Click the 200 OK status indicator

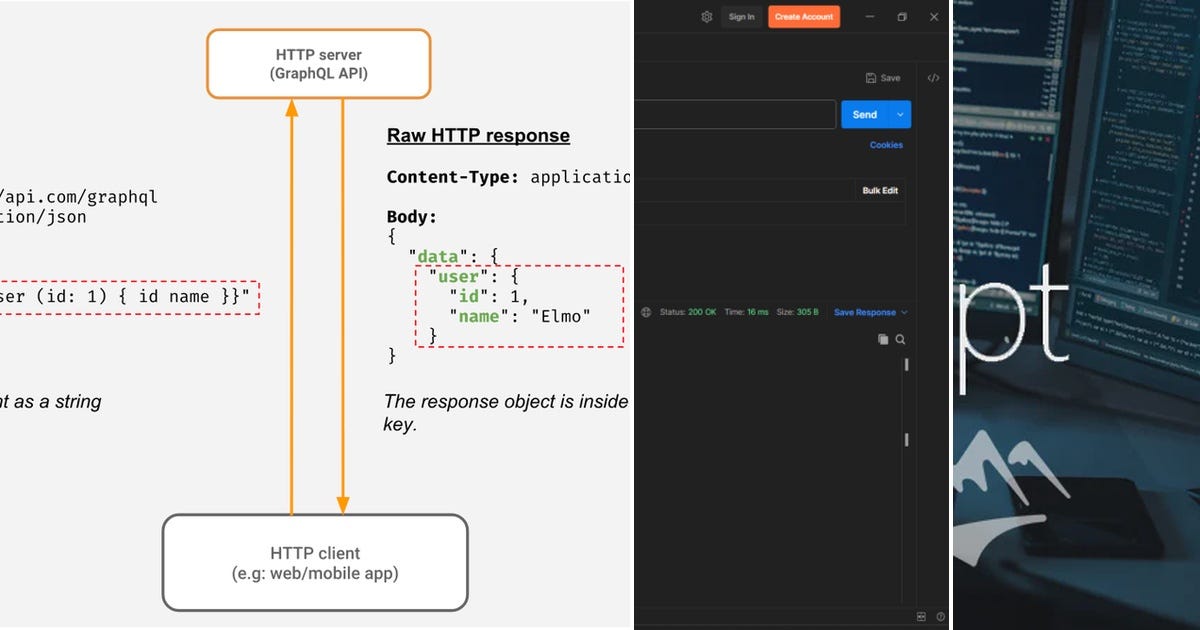pos(693,311)
